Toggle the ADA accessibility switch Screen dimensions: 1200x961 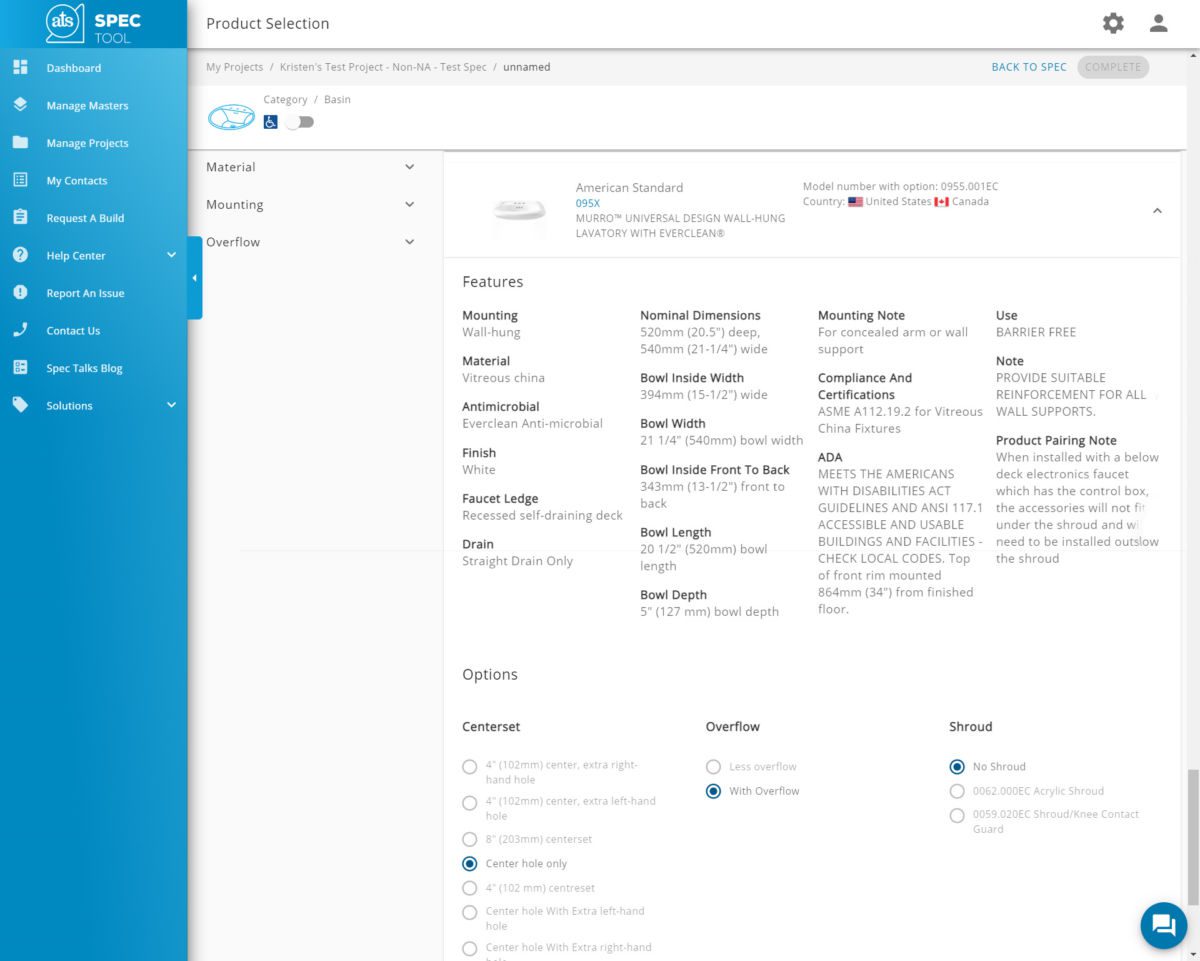click(299, 122)
